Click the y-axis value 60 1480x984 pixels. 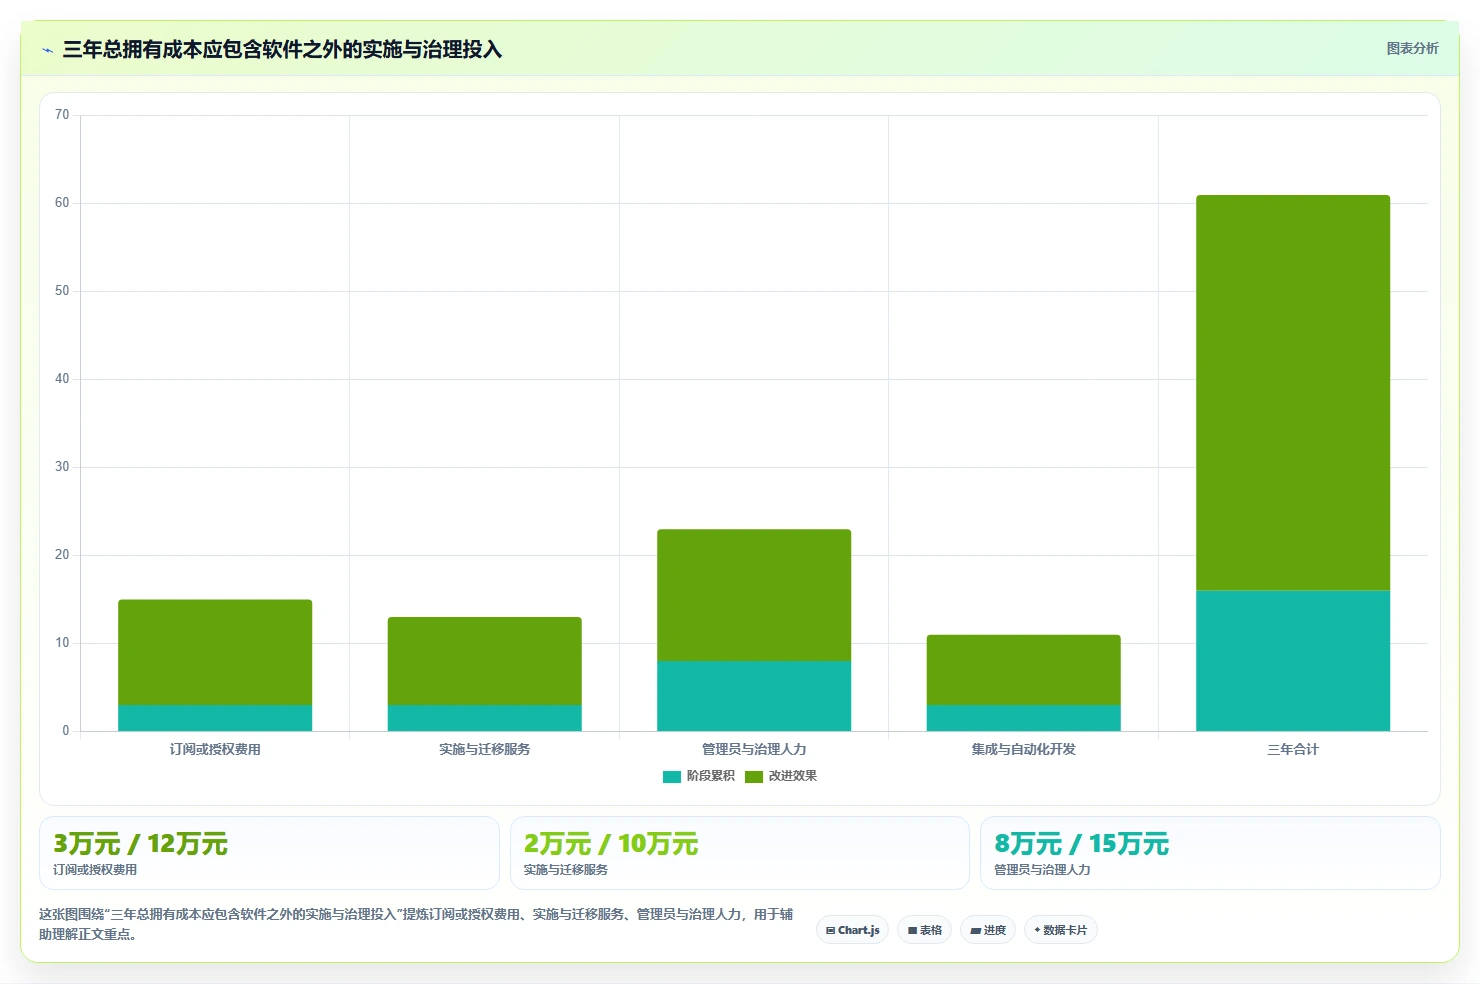(62, 203)
